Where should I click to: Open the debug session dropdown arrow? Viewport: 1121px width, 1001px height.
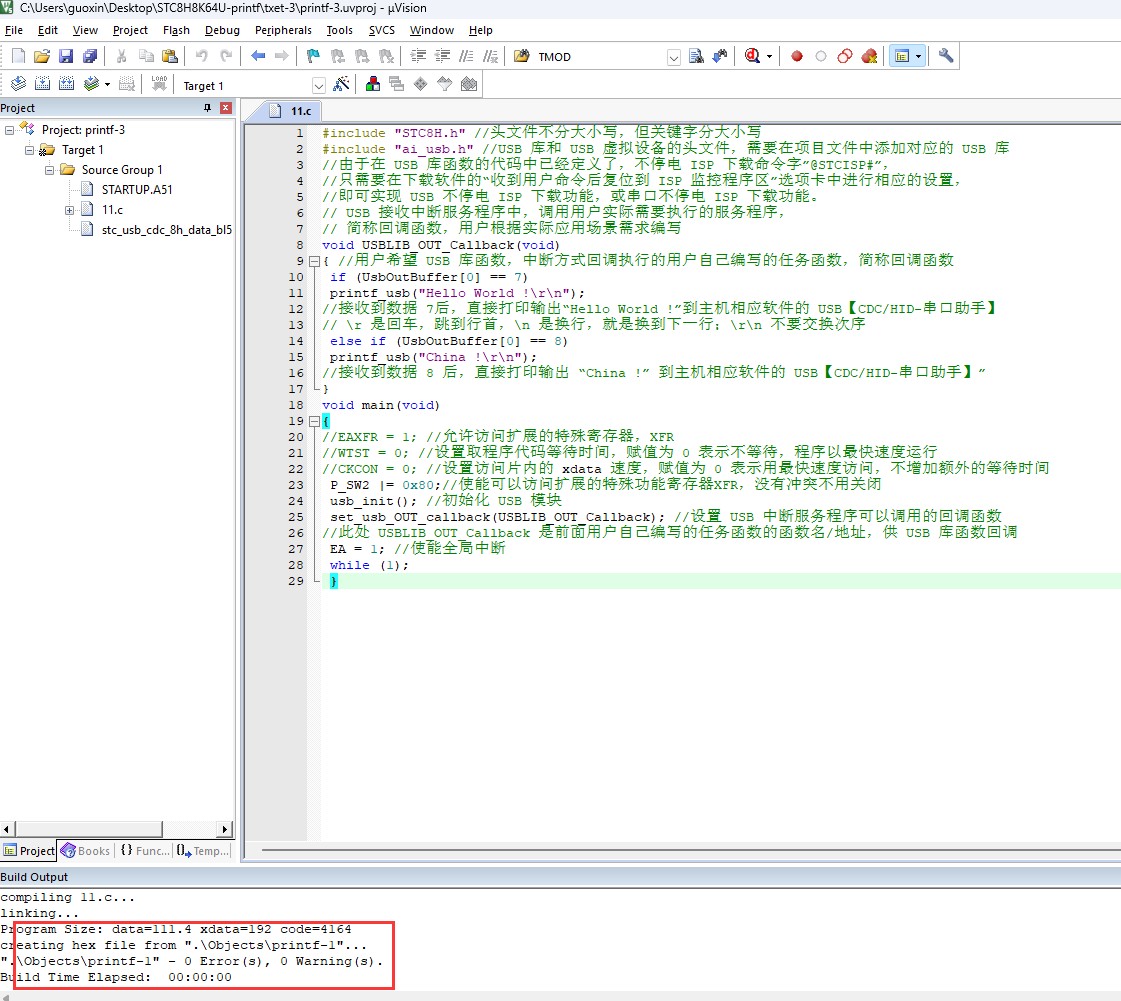pos(769,56)
